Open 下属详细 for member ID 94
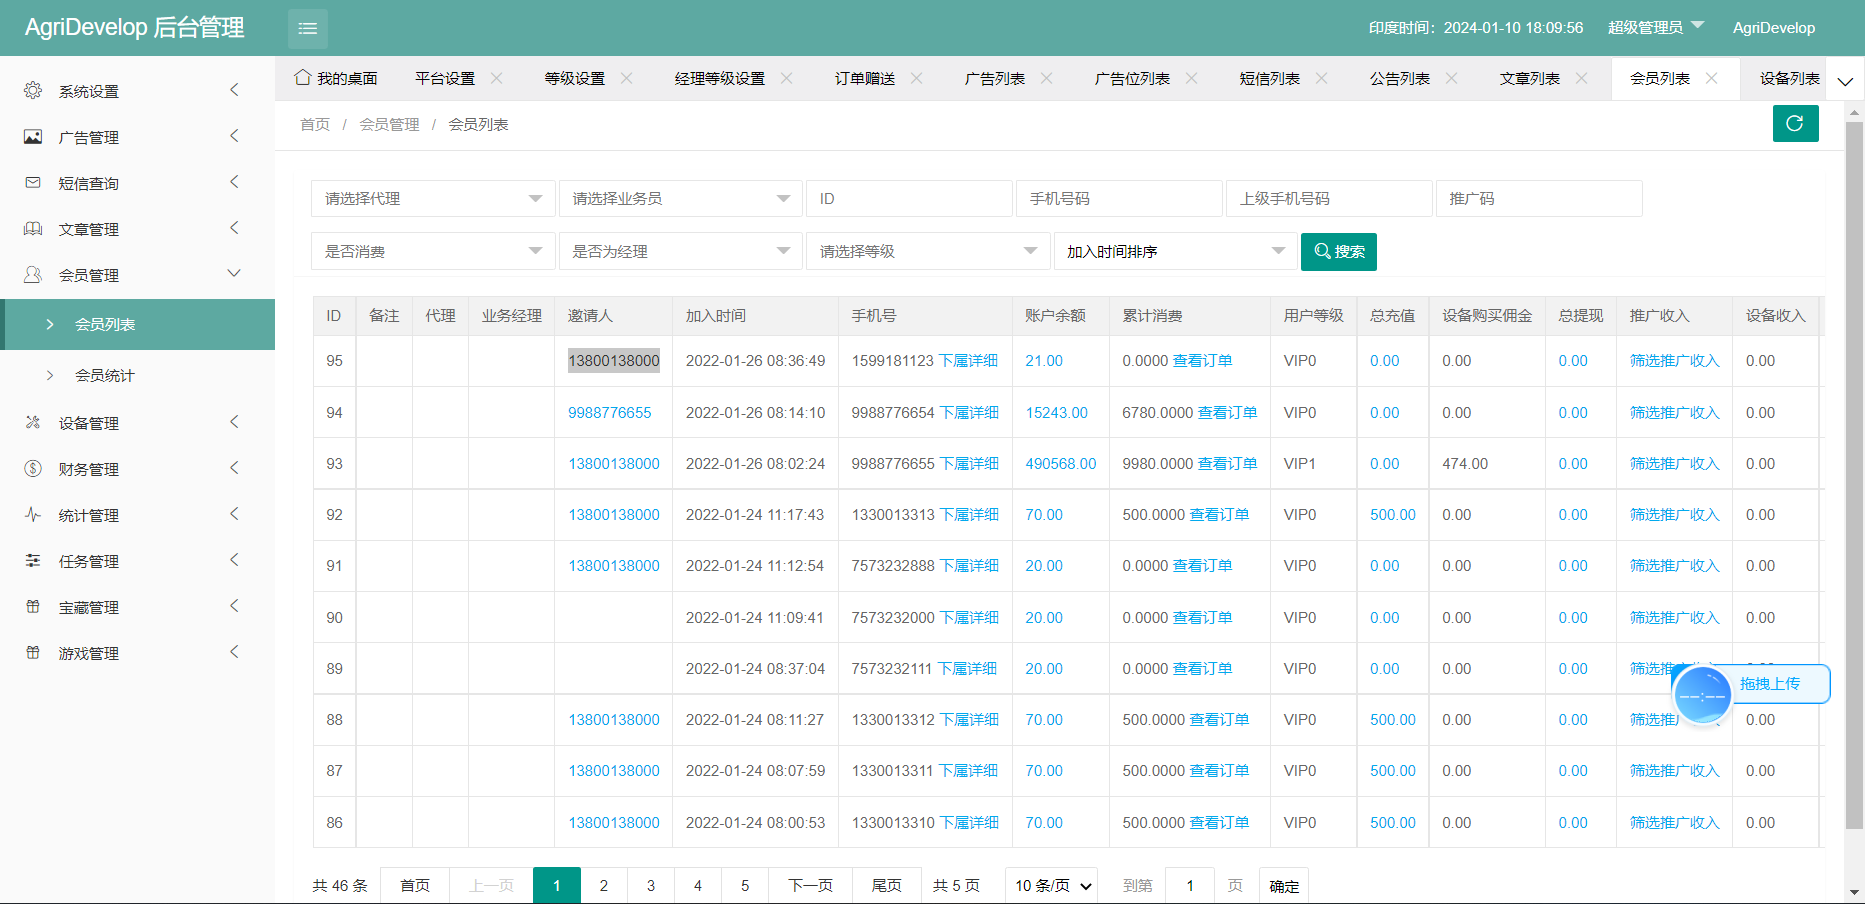Viewport: 1865px width, 904px height. coord(969,412)
